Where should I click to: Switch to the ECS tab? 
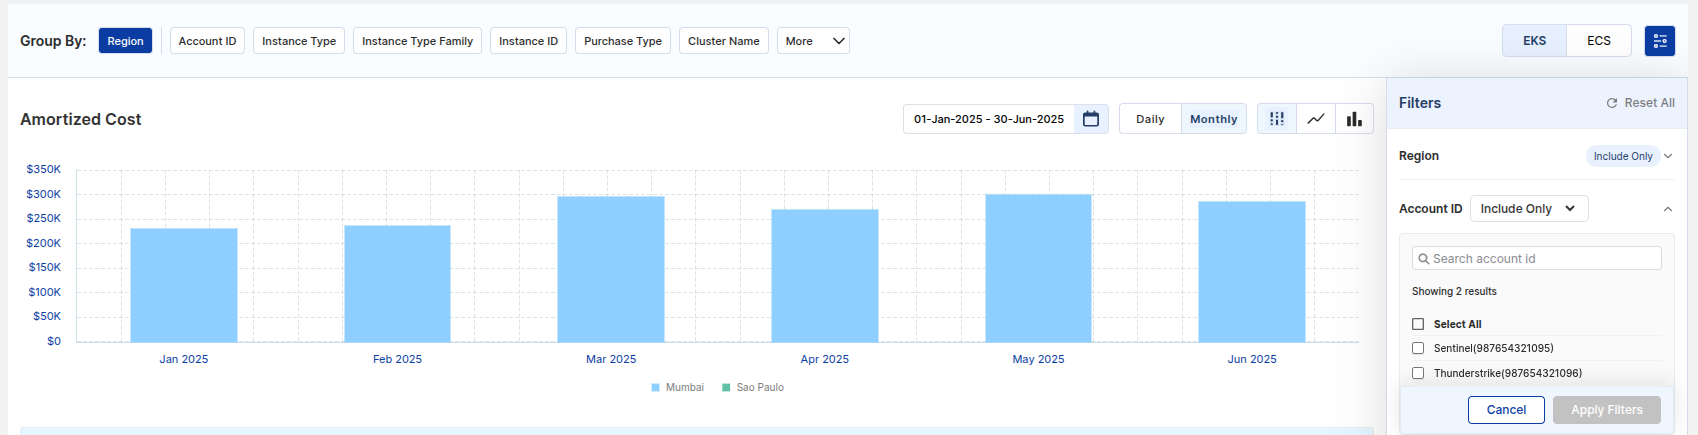pos(1599,41)
